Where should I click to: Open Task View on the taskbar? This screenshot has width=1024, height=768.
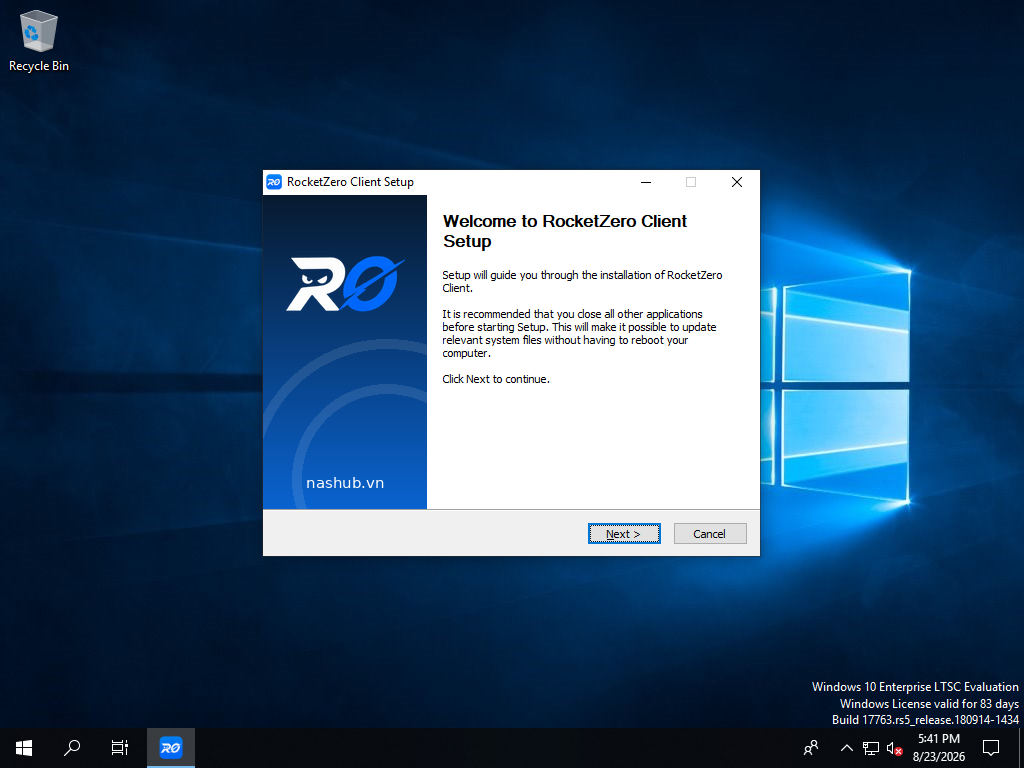point(120,748)
